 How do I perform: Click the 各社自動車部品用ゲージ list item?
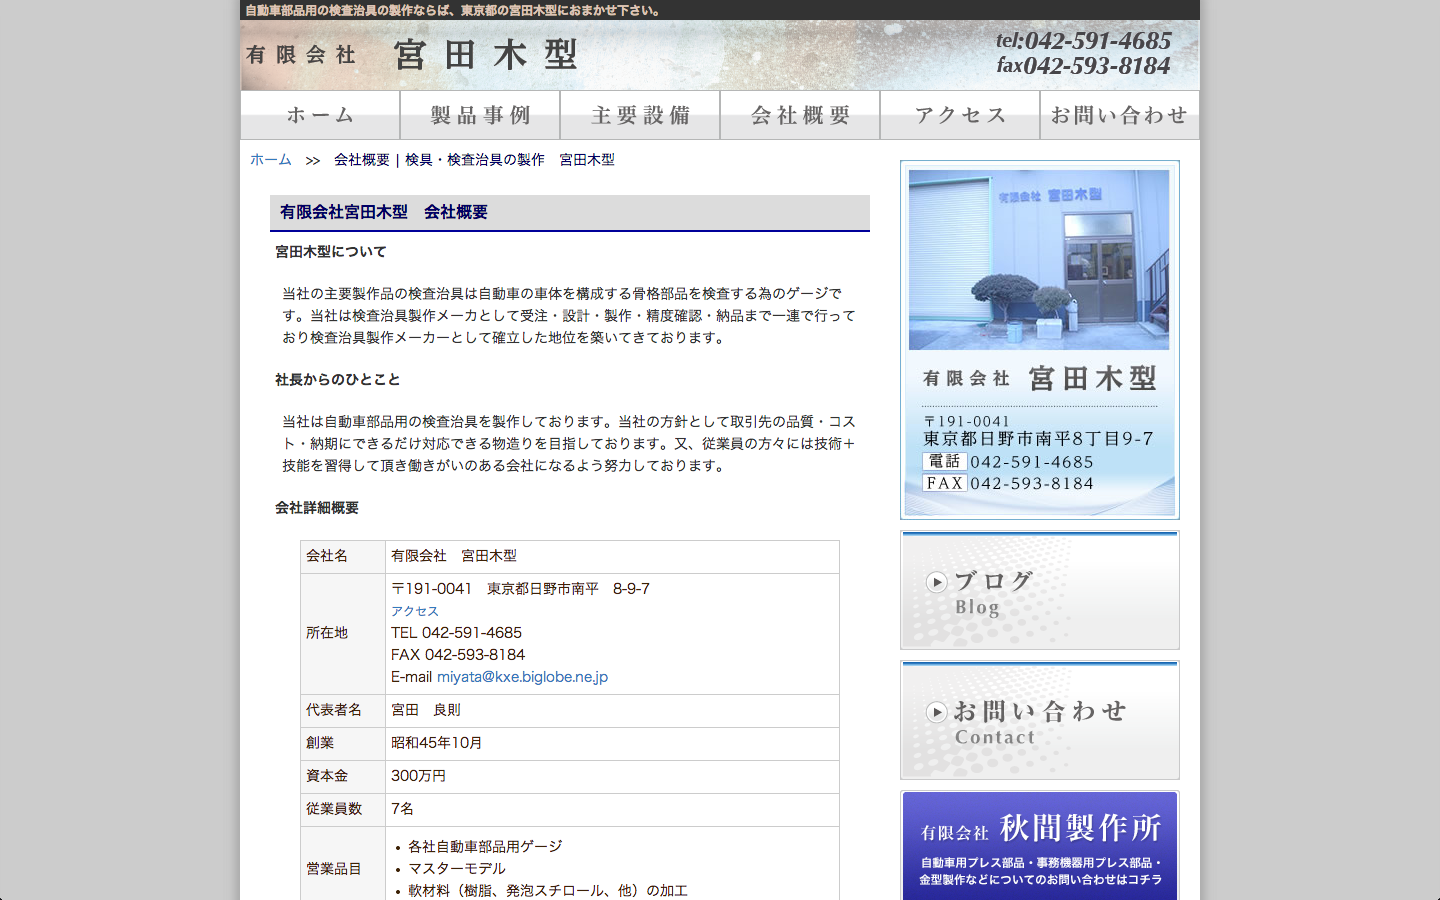(x=485, y=847)
